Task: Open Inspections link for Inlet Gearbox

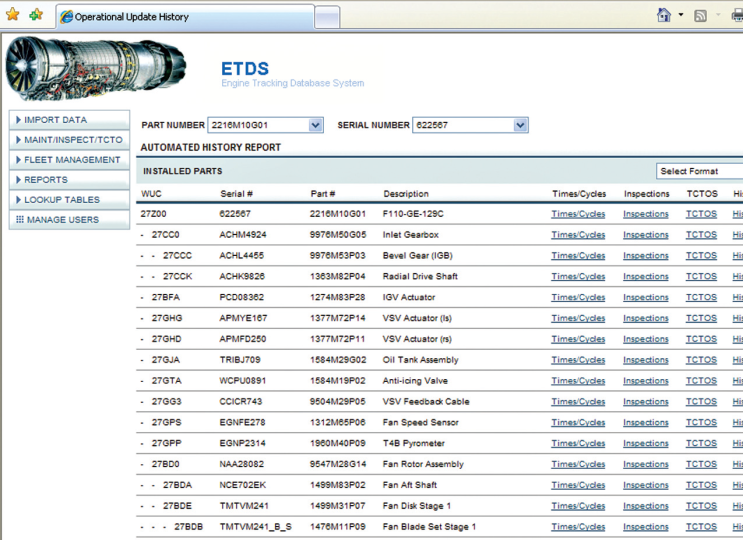Action: pyautogui.click(x=646, y=235)
